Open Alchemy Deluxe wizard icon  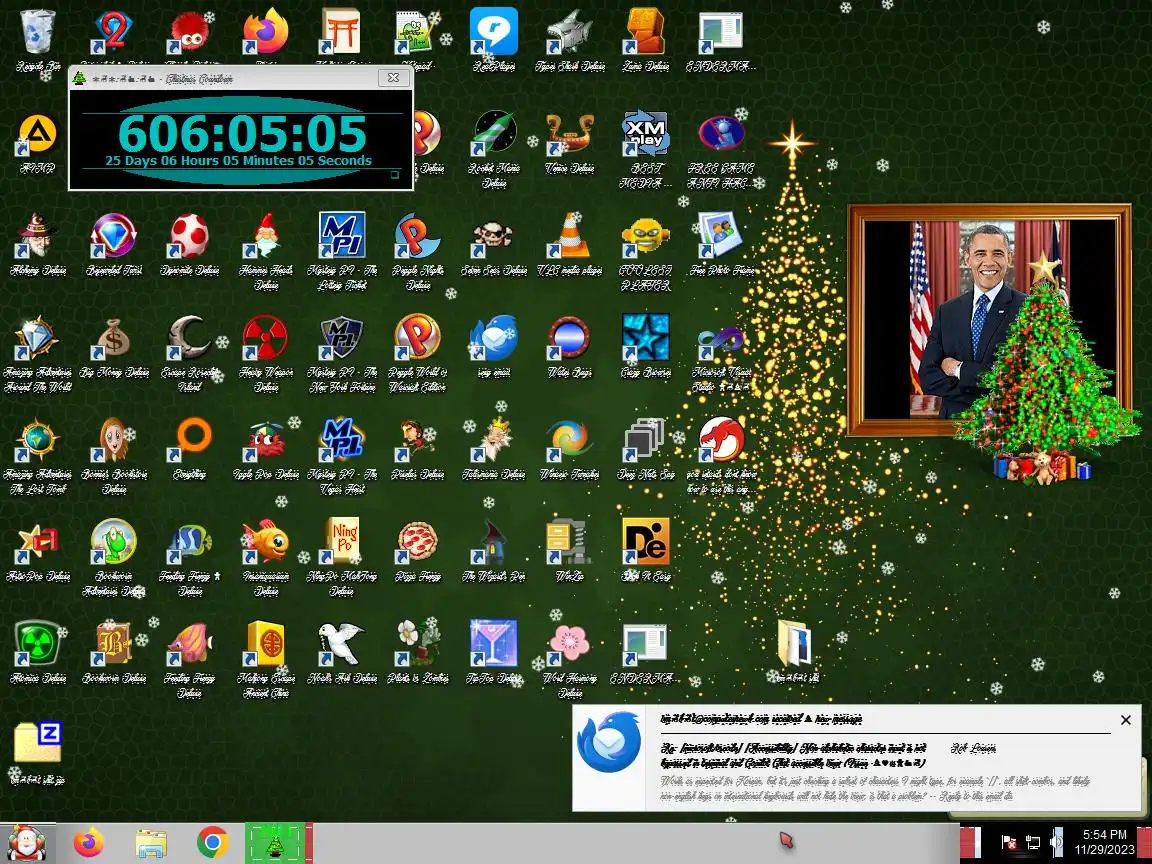click(x=37, y=237)
